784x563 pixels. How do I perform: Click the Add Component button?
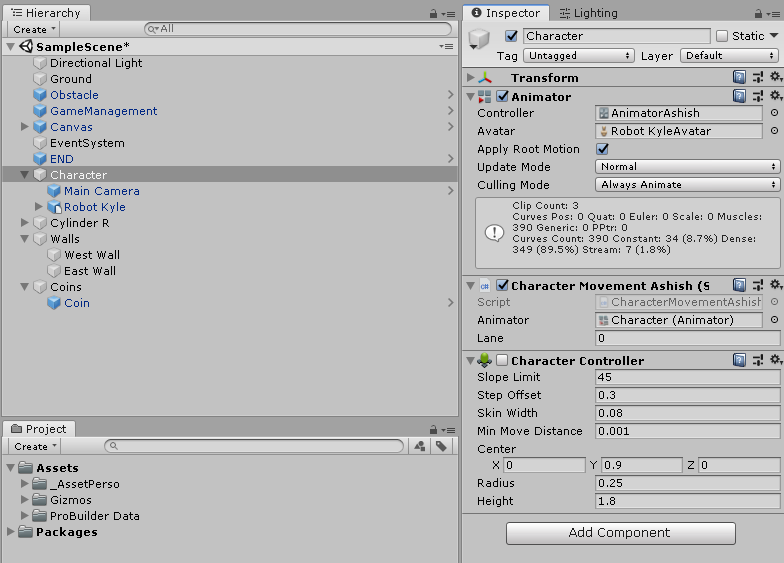[620, 533]
